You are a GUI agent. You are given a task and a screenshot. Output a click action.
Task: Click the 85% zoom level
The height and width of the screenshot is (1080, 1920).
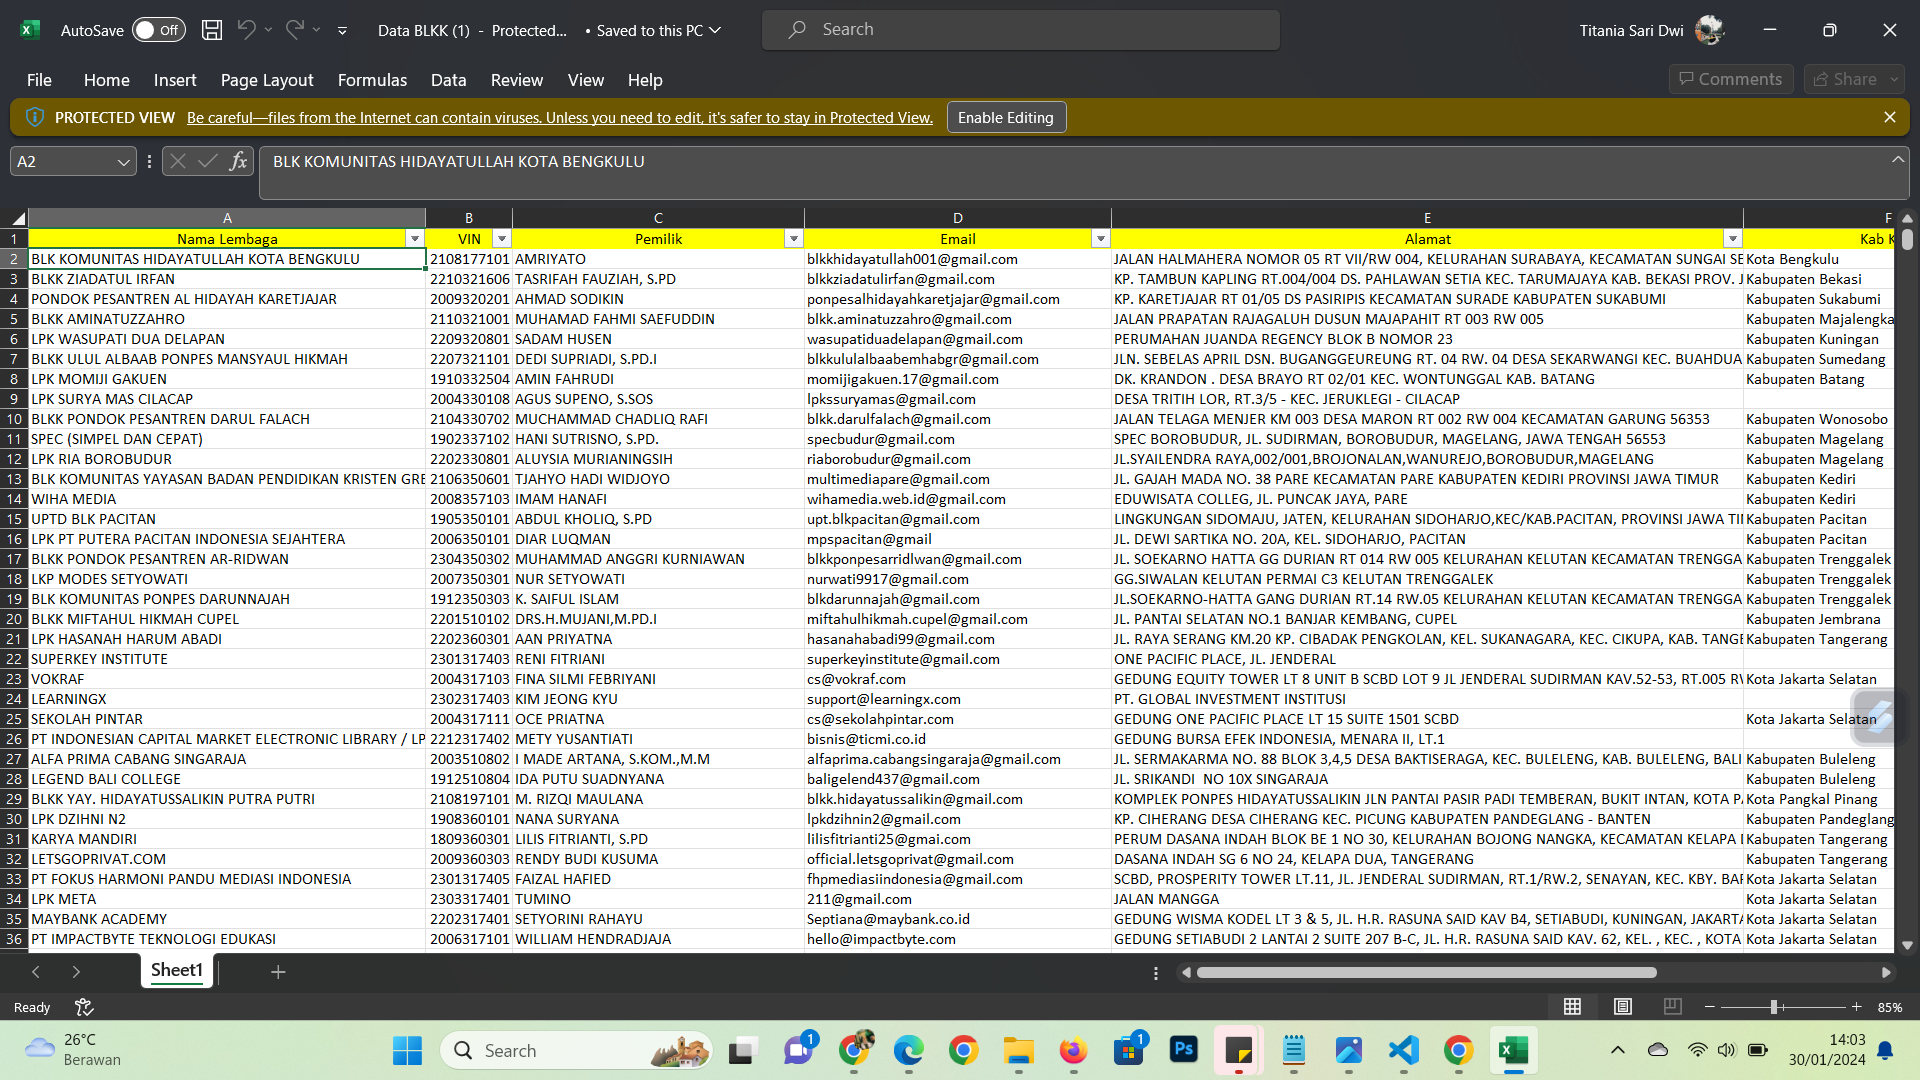tap(1889, 1008)
